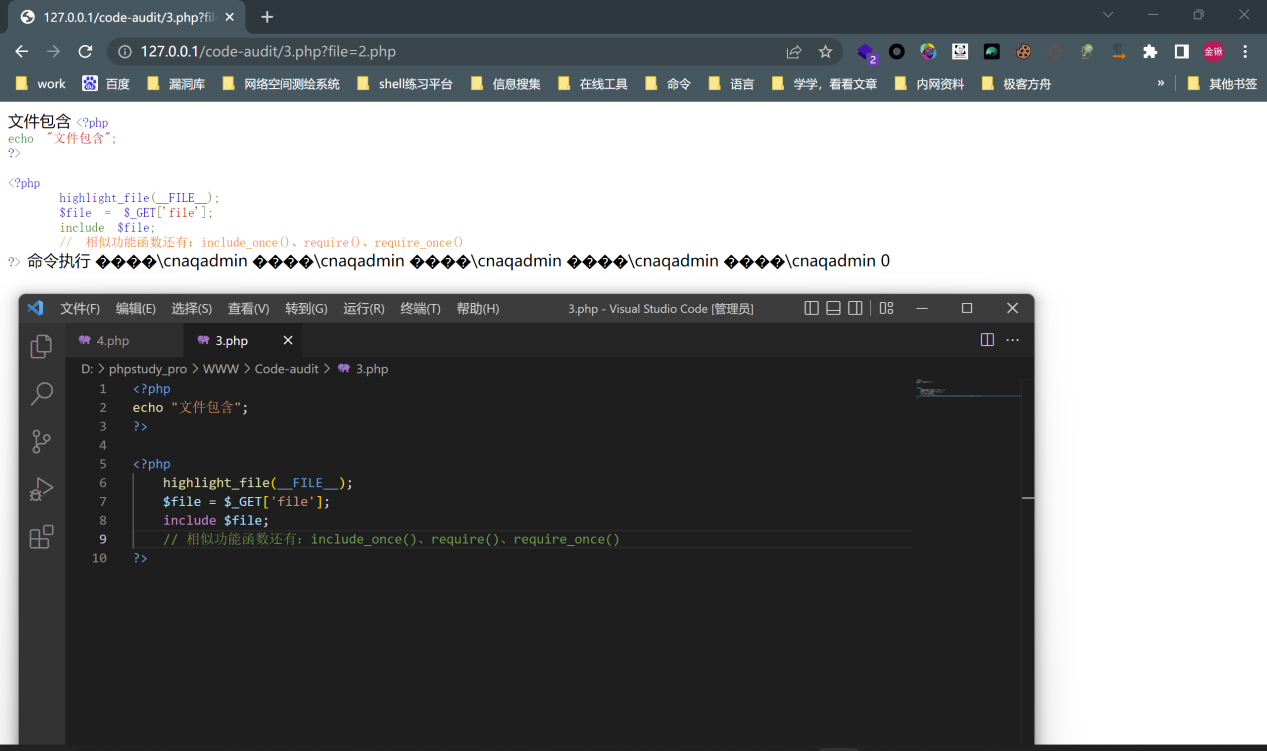
Task: Click the phpstudy_pro breadcrumb segment
Action: (x=148, y=369)
